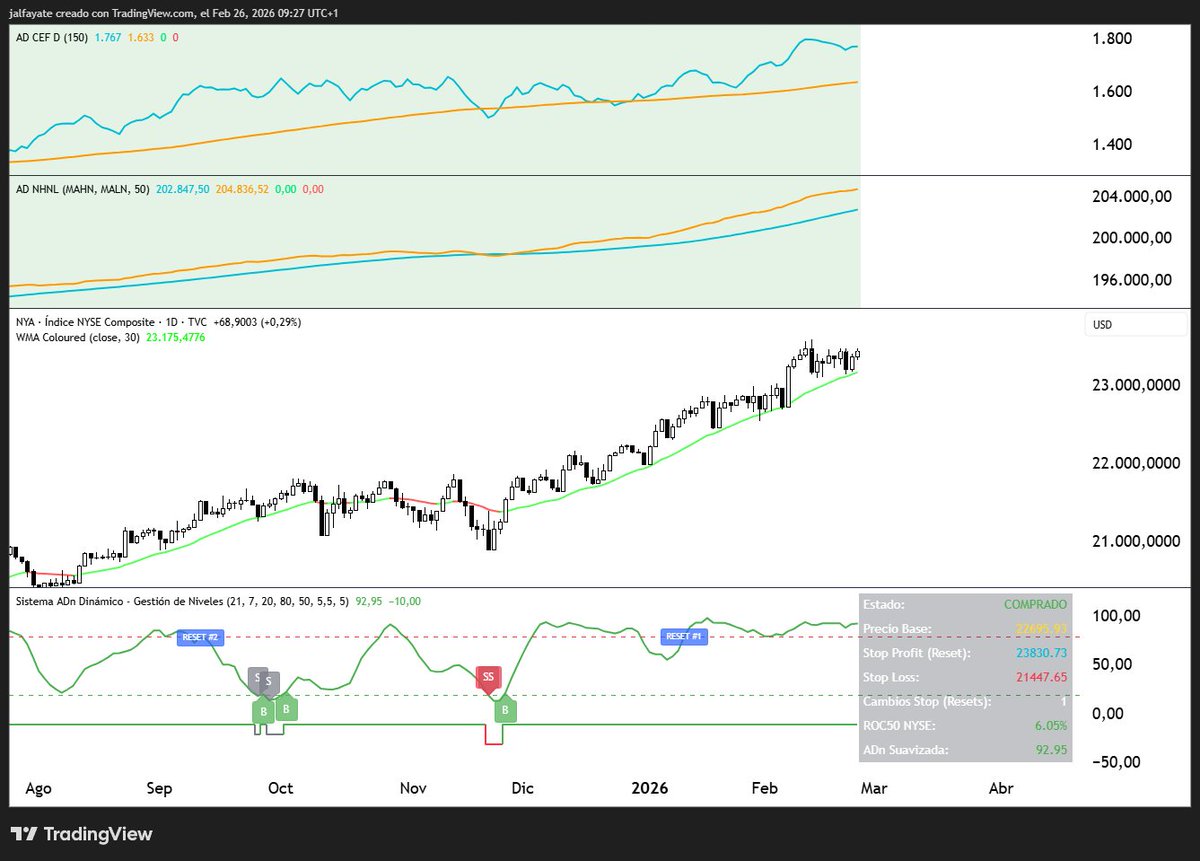Click the Dic label on time axis
Viewport: 1200px width, 861px height.
522,788
